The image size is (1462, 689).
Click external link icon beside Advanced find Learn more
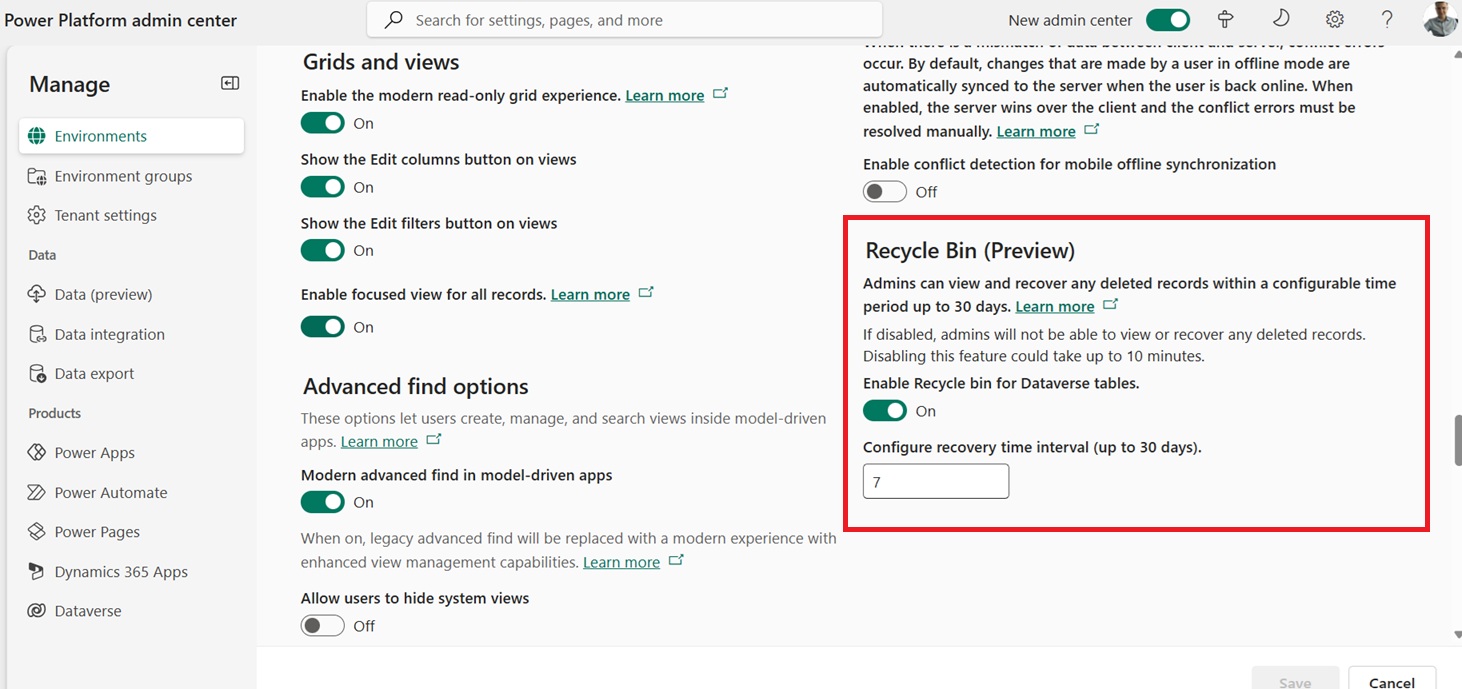click(433, 440)
